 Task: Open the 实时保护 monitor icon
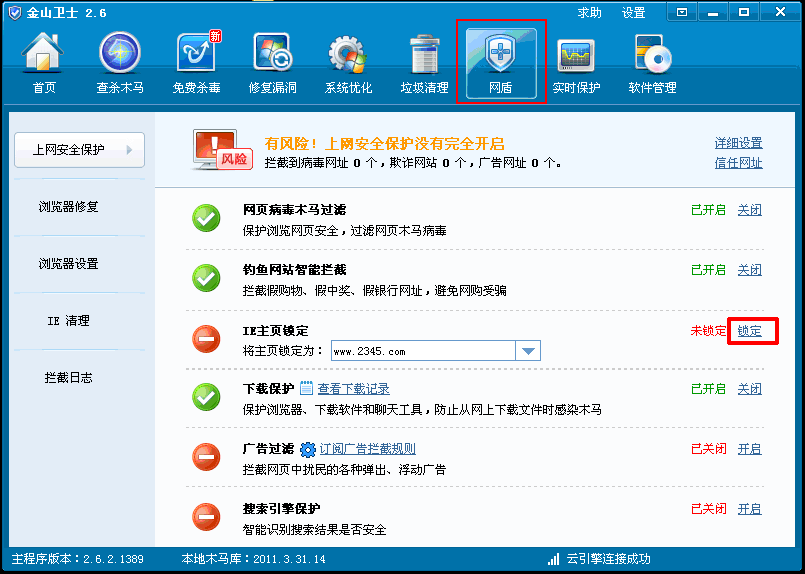(x=576, y=55)
